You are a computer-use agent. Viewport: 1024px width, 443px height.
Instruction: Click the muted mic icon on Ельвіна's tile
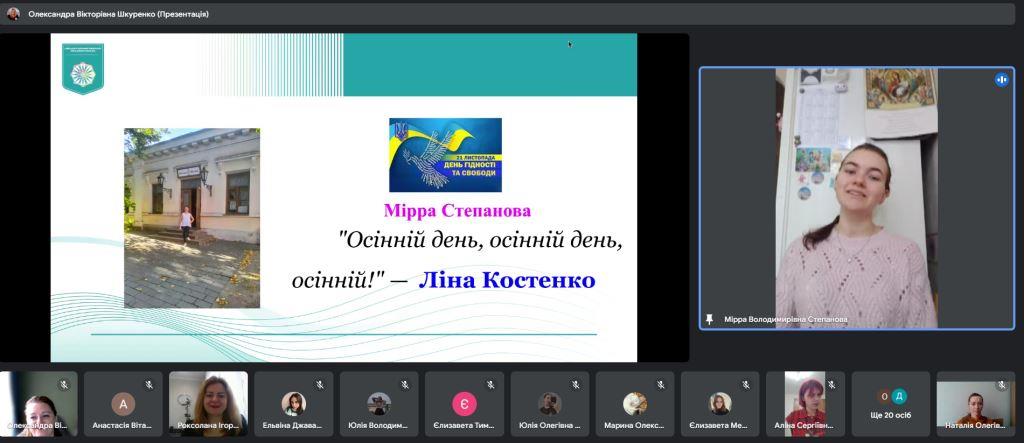(x=320, y=384)
